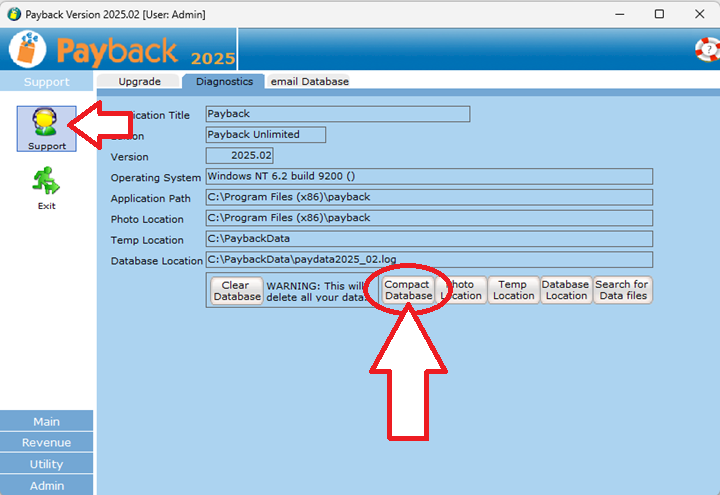720x495 pixels.
Task: Click the Database Location path field
Action: point(428,260)
